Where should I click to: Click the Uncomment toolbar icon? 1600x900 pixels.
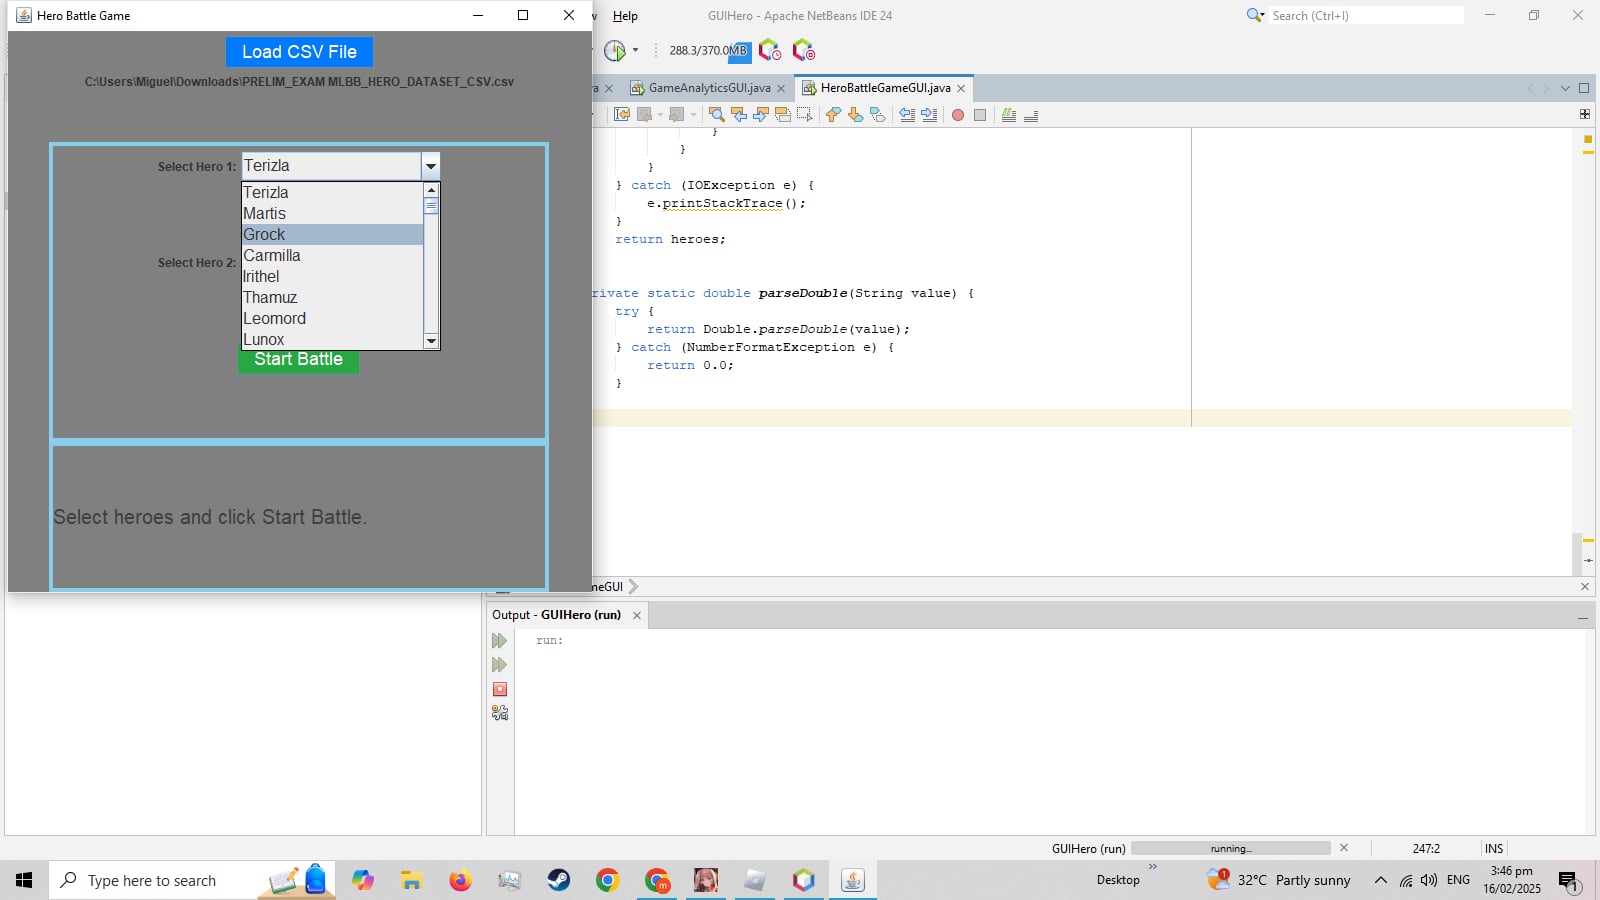tap(1031, 115)
